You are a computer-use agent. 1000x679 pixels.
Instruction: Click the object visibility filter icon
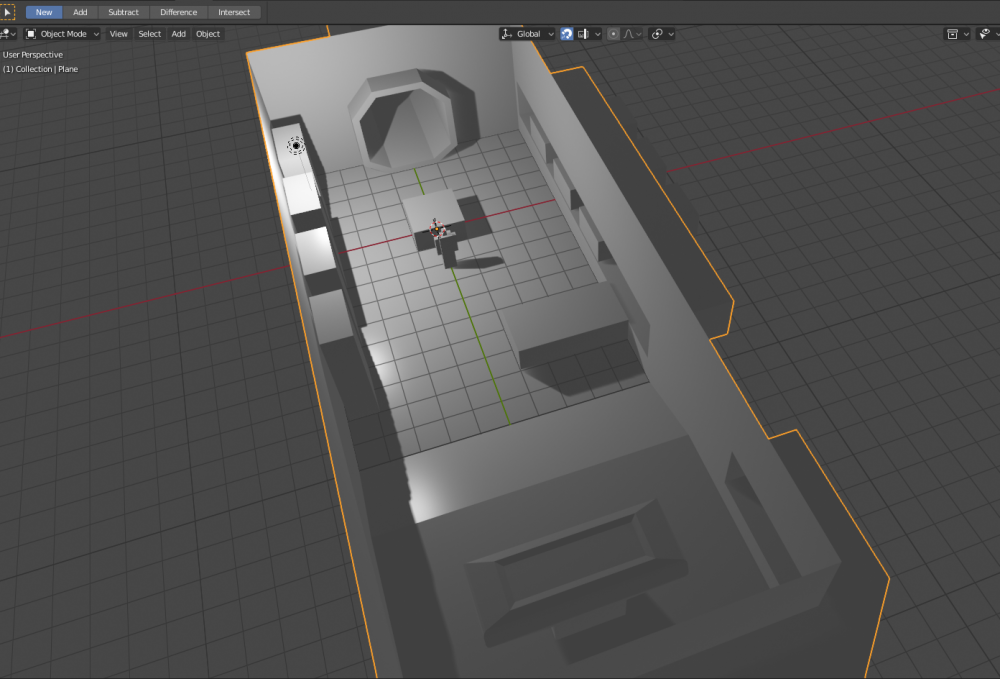[952, 34]
